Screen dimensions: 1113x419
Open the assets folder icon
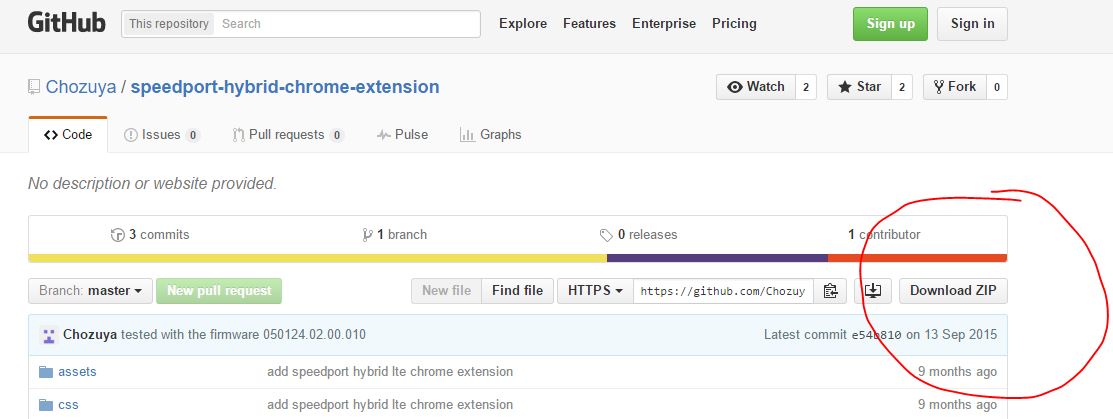click(x=45, y=372)
